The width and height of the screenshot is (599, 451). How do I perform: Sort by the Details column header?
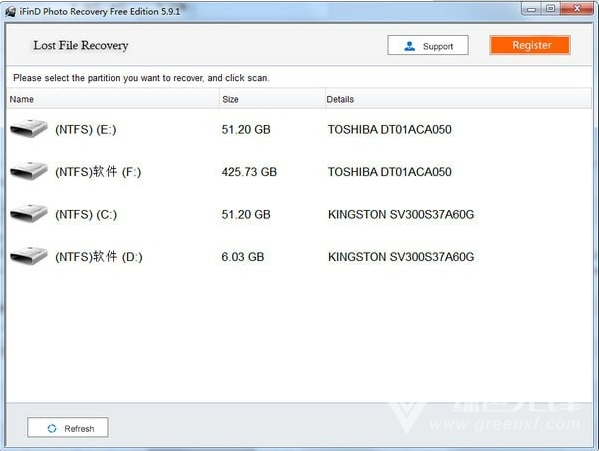(x=458, y=99)
